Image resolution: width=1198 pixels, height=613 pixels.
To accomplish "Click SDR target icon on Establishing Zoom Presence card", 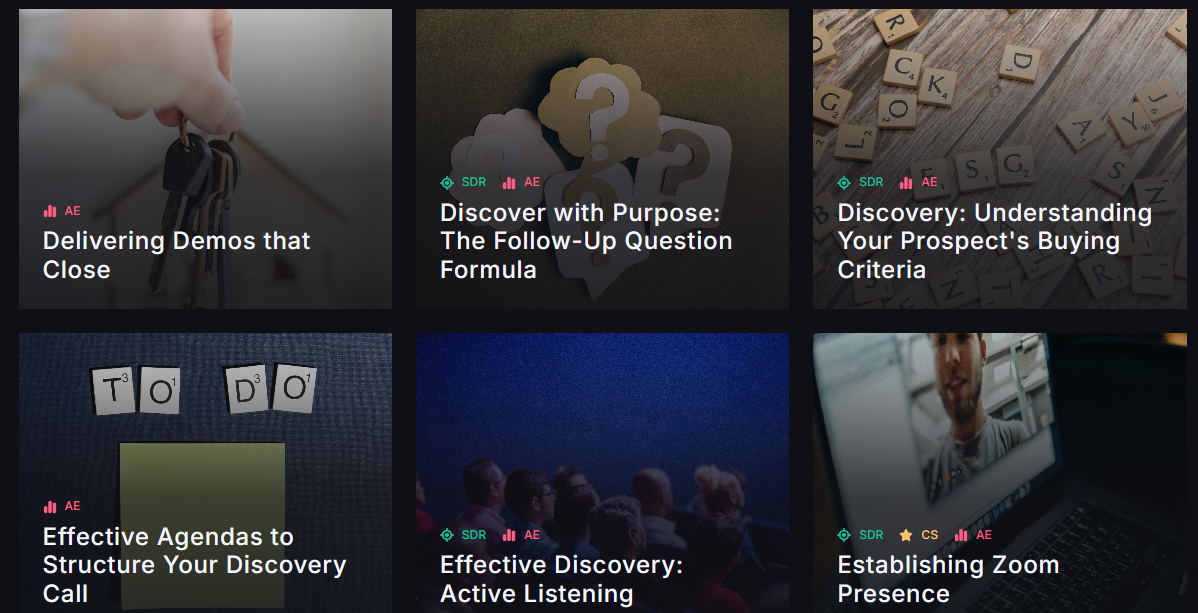I will click(844, 535).
